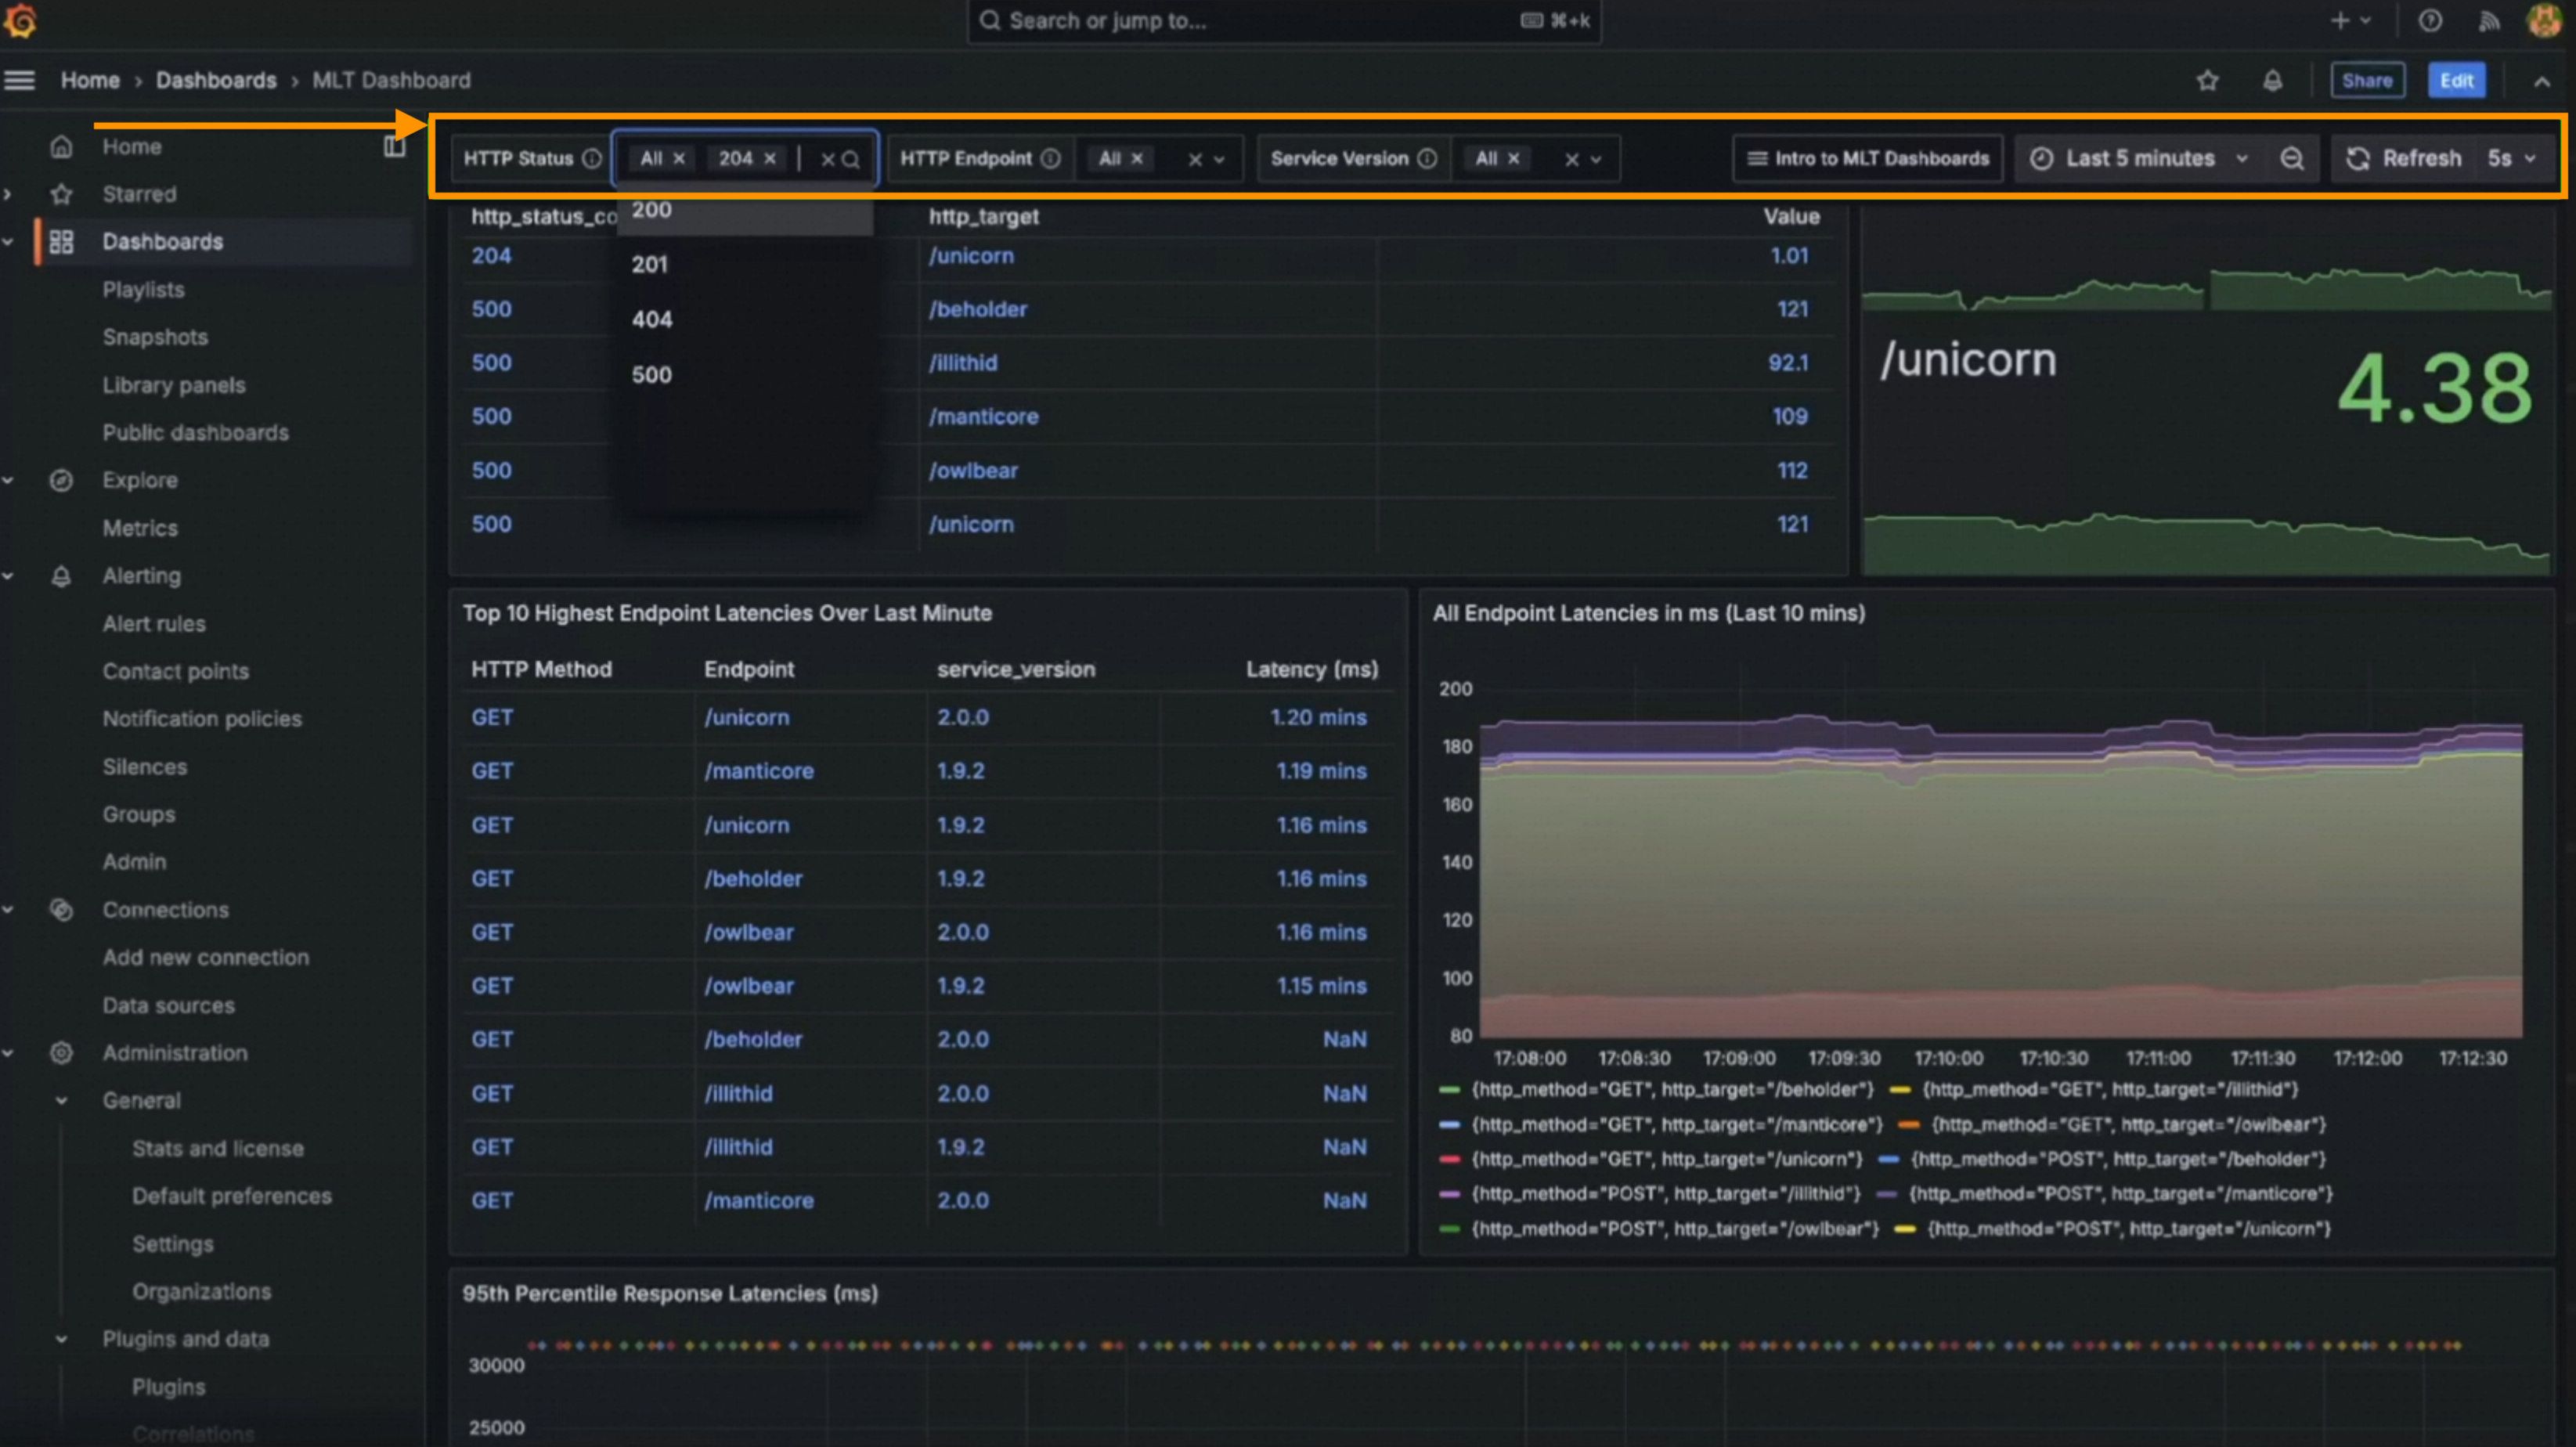Toggle legend series GET /beholder

coord(1671,1089)
